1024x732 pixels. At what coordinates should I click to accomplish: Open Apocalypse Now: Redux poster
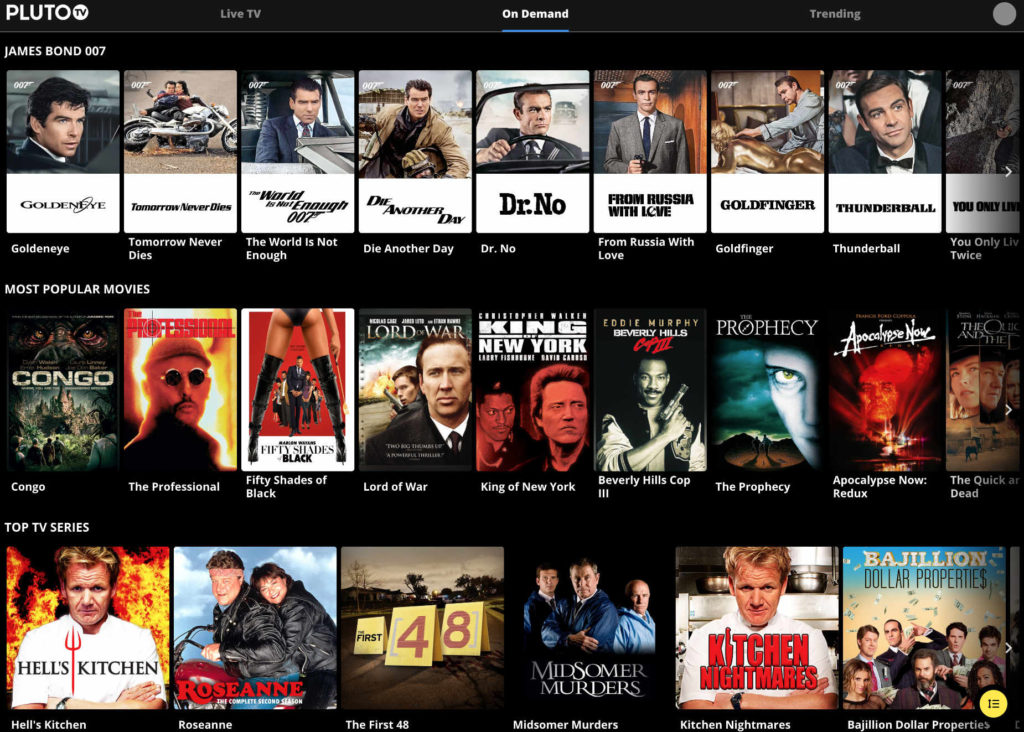point(885,390)
